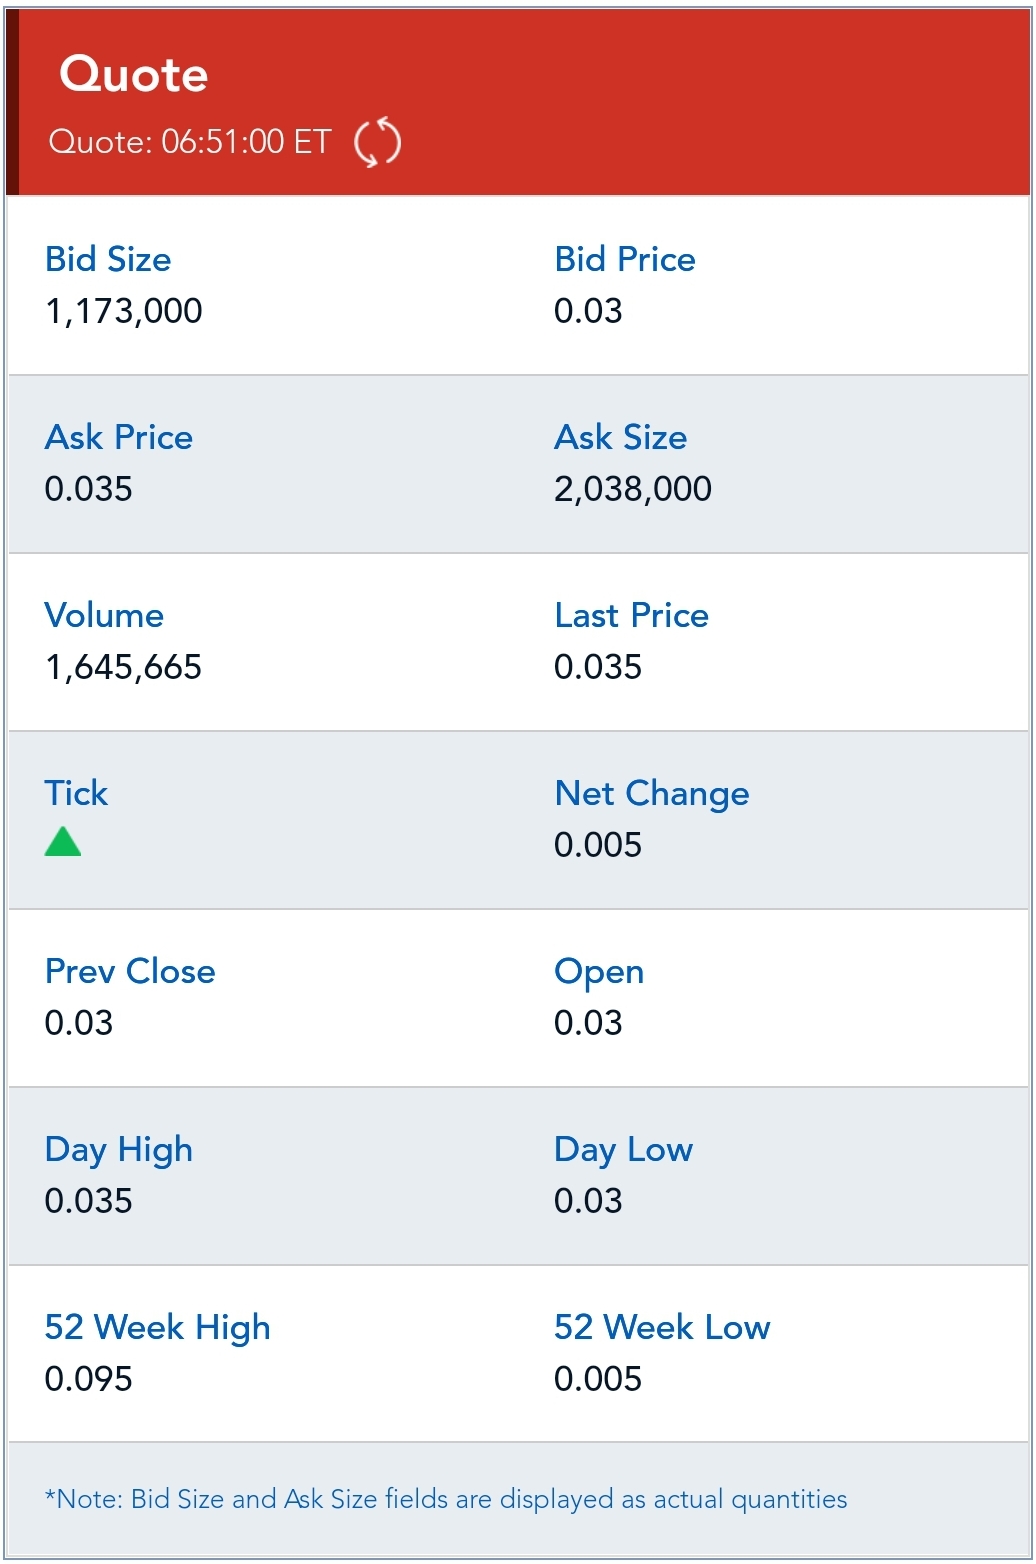Click the Bid Price label
The height and width of the screenshot is (1564, 1036).
pyautogui.click(x=624, y=259)
